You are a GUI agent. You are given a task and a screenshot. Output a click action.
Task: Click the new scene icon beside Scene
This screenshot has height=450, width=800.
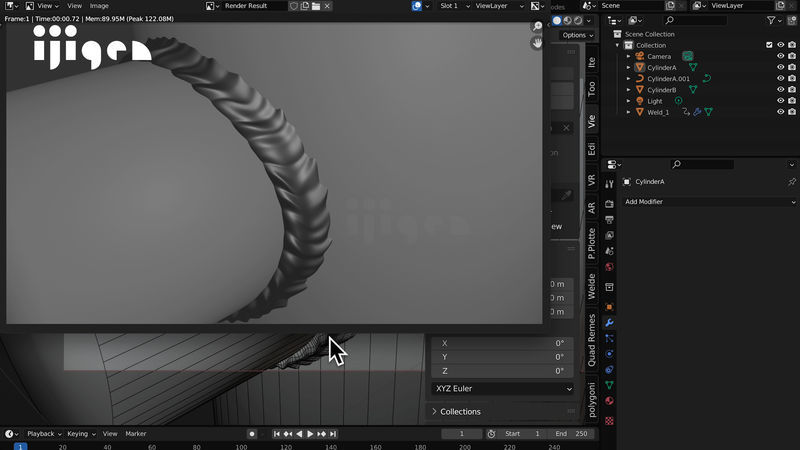click(x=670, y=6)
